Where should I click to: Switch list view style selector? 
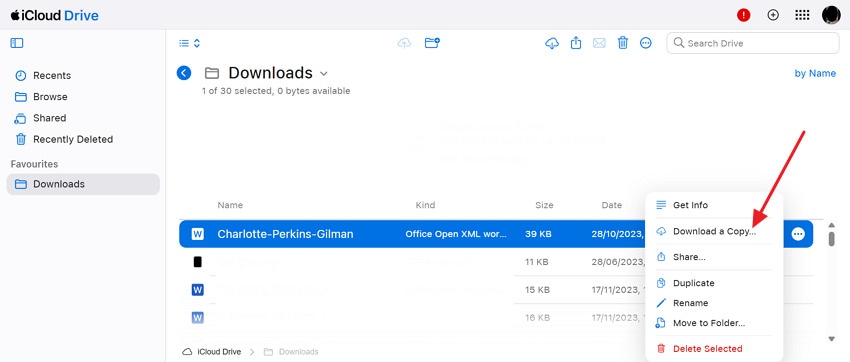pos(190,43)
